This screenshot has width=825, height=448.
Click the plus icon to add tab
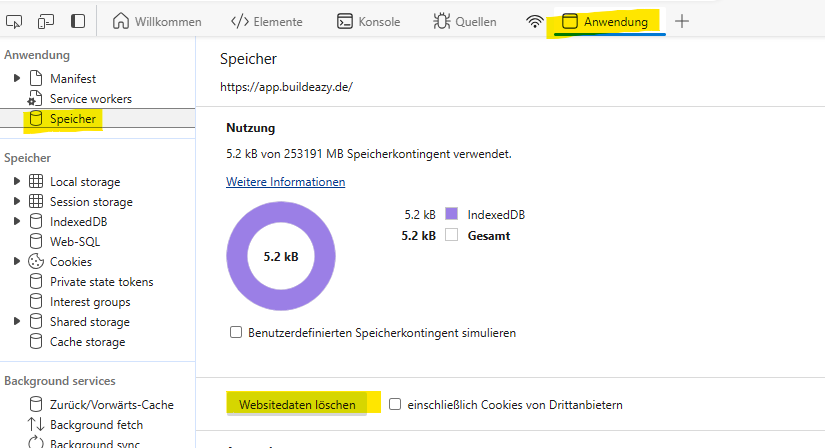click(x=682, y=21)
